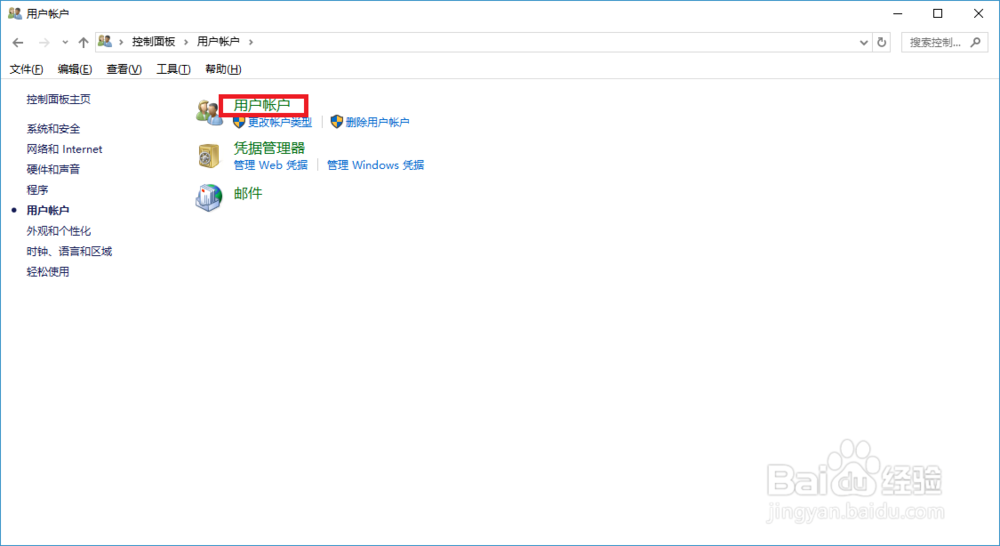
Task: Open 更改帐户类型 link
Action: [x=280, y=122]
